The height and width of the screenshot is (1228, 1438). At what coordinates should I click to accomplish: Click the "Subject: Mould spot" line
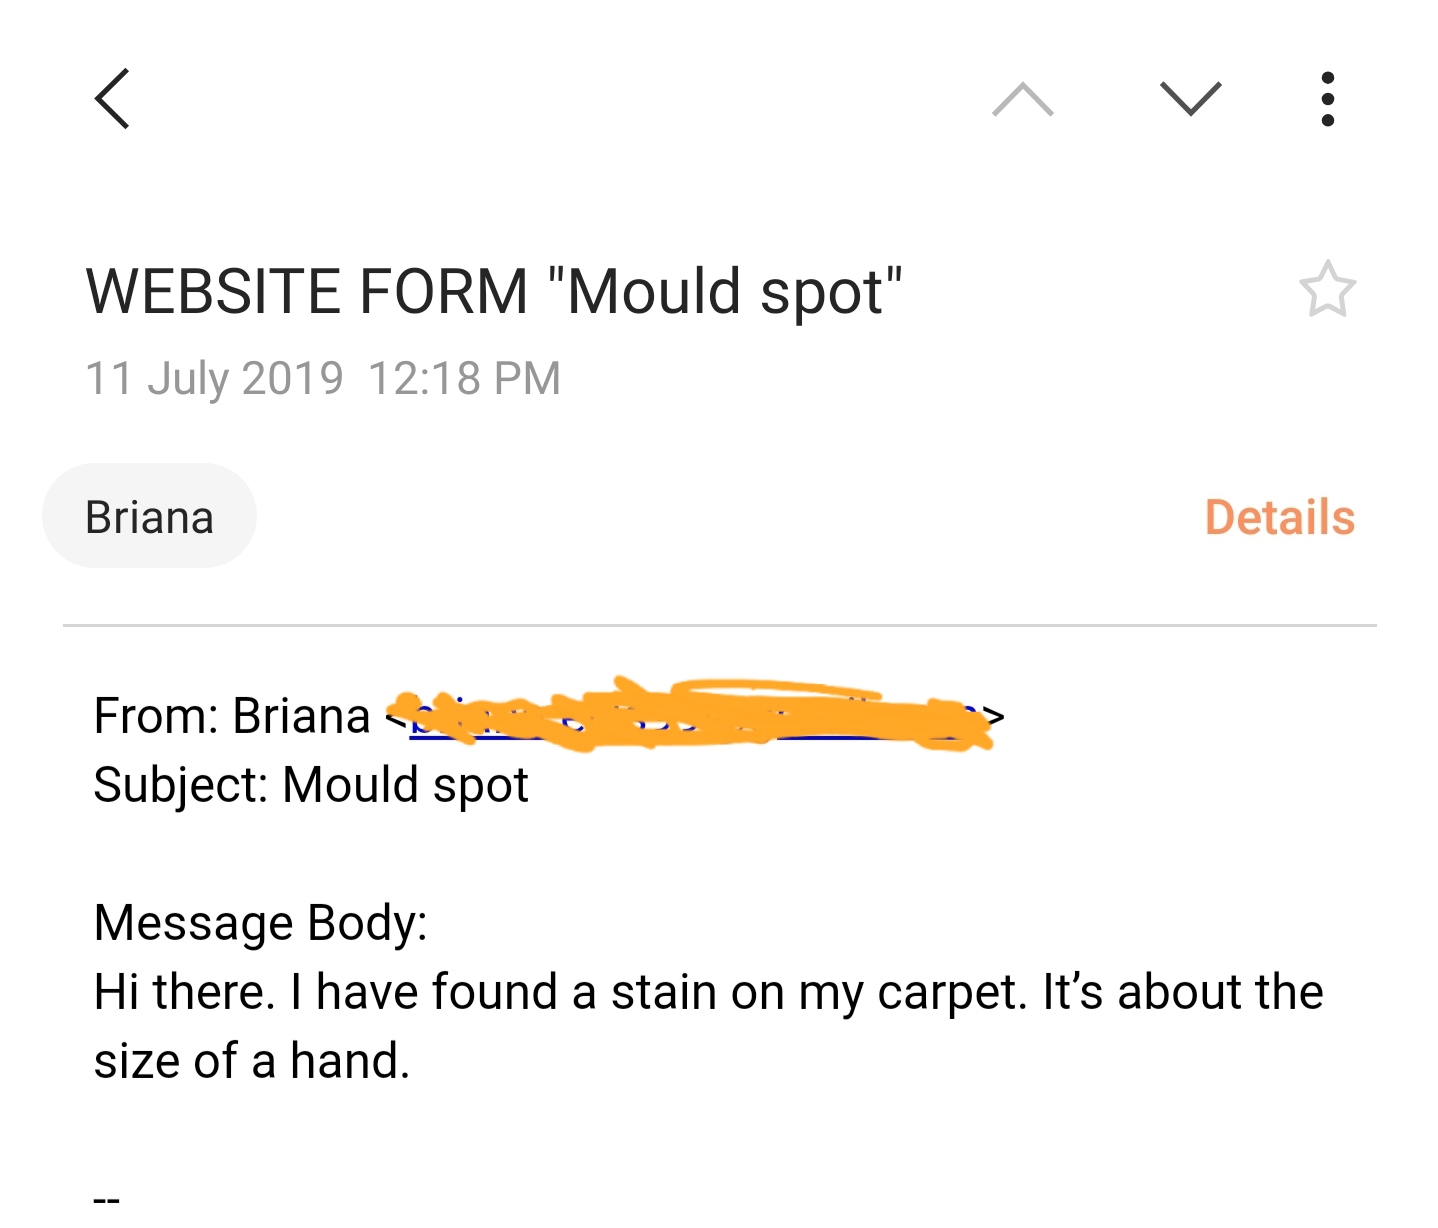point(311,785)
